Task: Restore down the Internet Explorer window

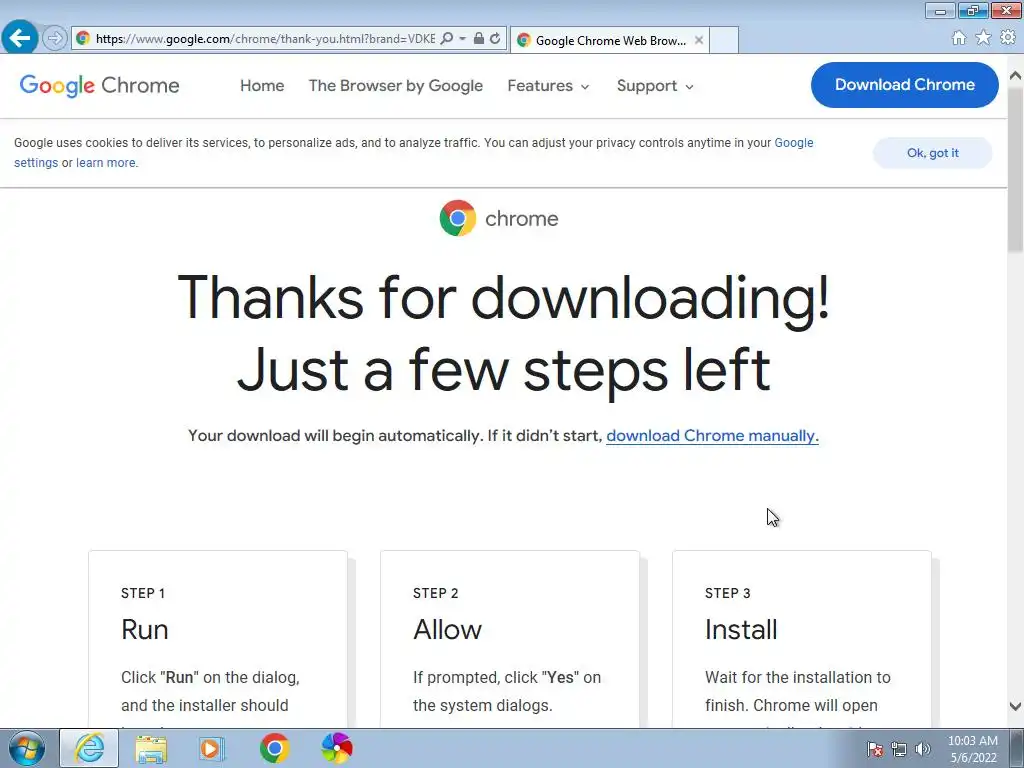Action: [x=973, y=10]
